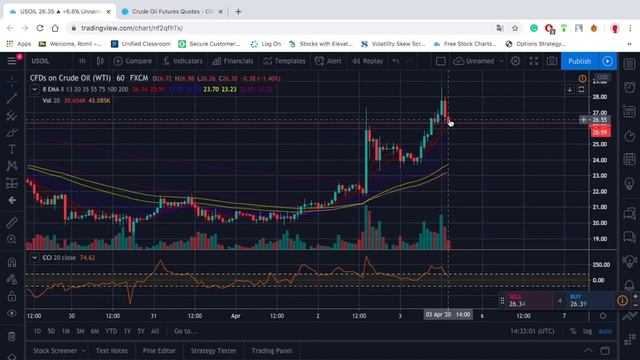This screenshot has width=640, height=360.
Task: Remove drawings with trash icon
Action: (12, 336)
